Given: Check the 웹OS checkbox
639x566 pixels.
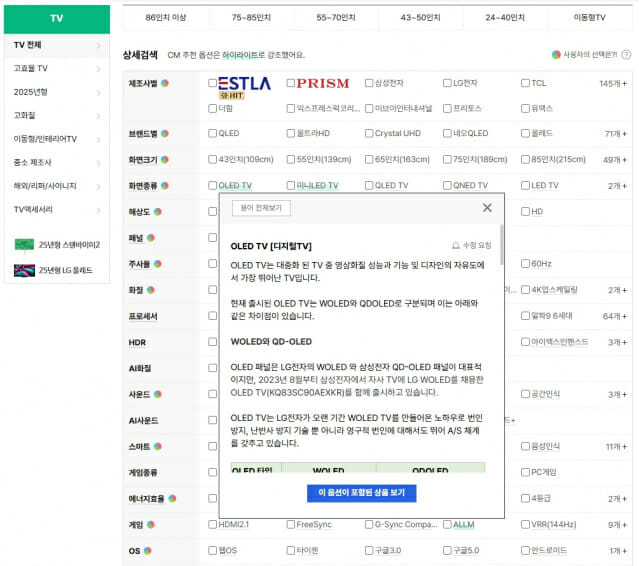Looking at the screenshot, I should click(x=212, y=551).
